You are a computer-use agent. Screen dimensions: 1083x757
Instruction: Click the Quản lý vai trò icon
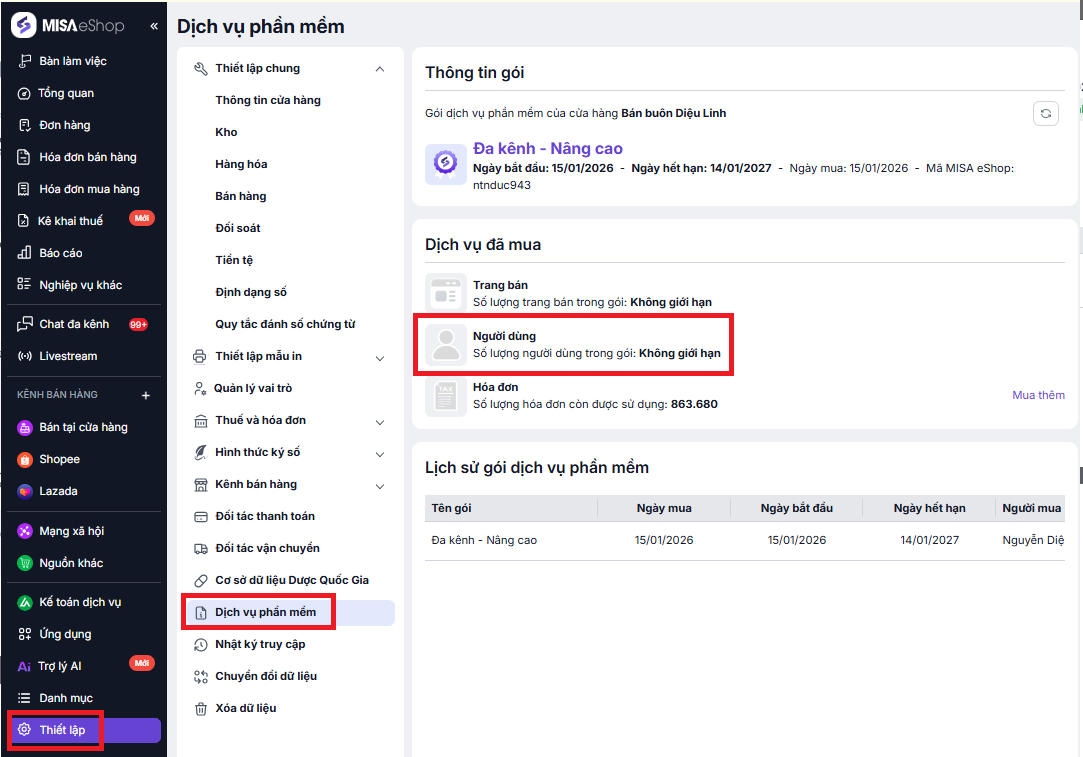click(x=200, y=388)
